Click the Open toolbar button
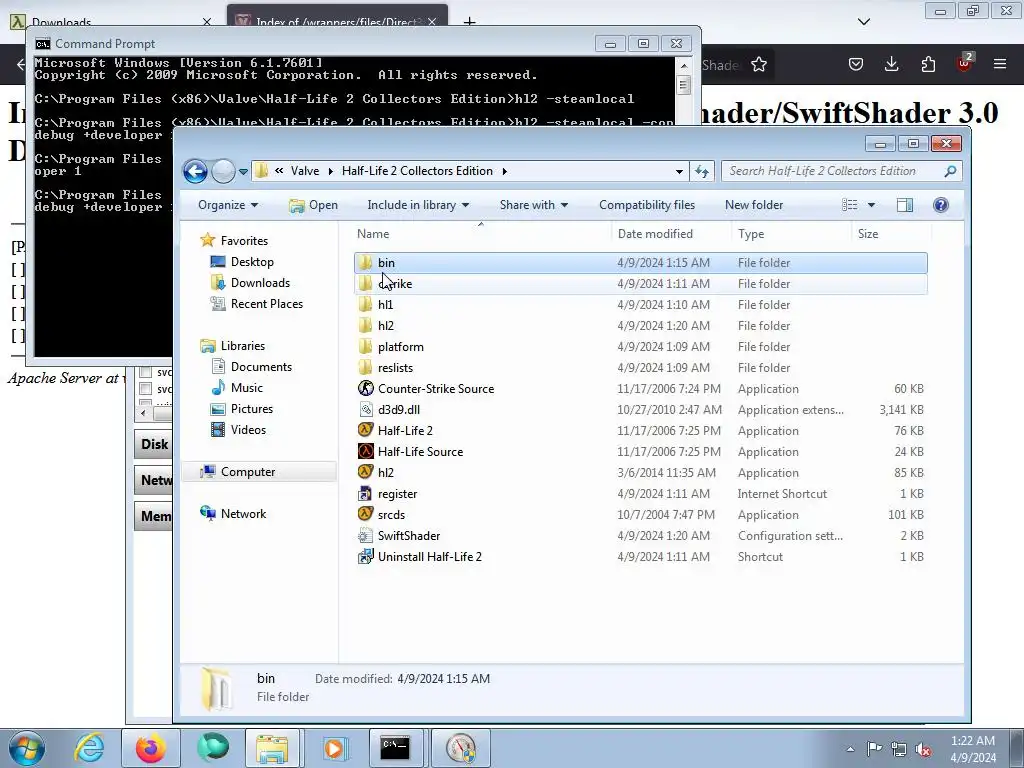Screen dimensions: 1024x768 [x=313, y=205]
